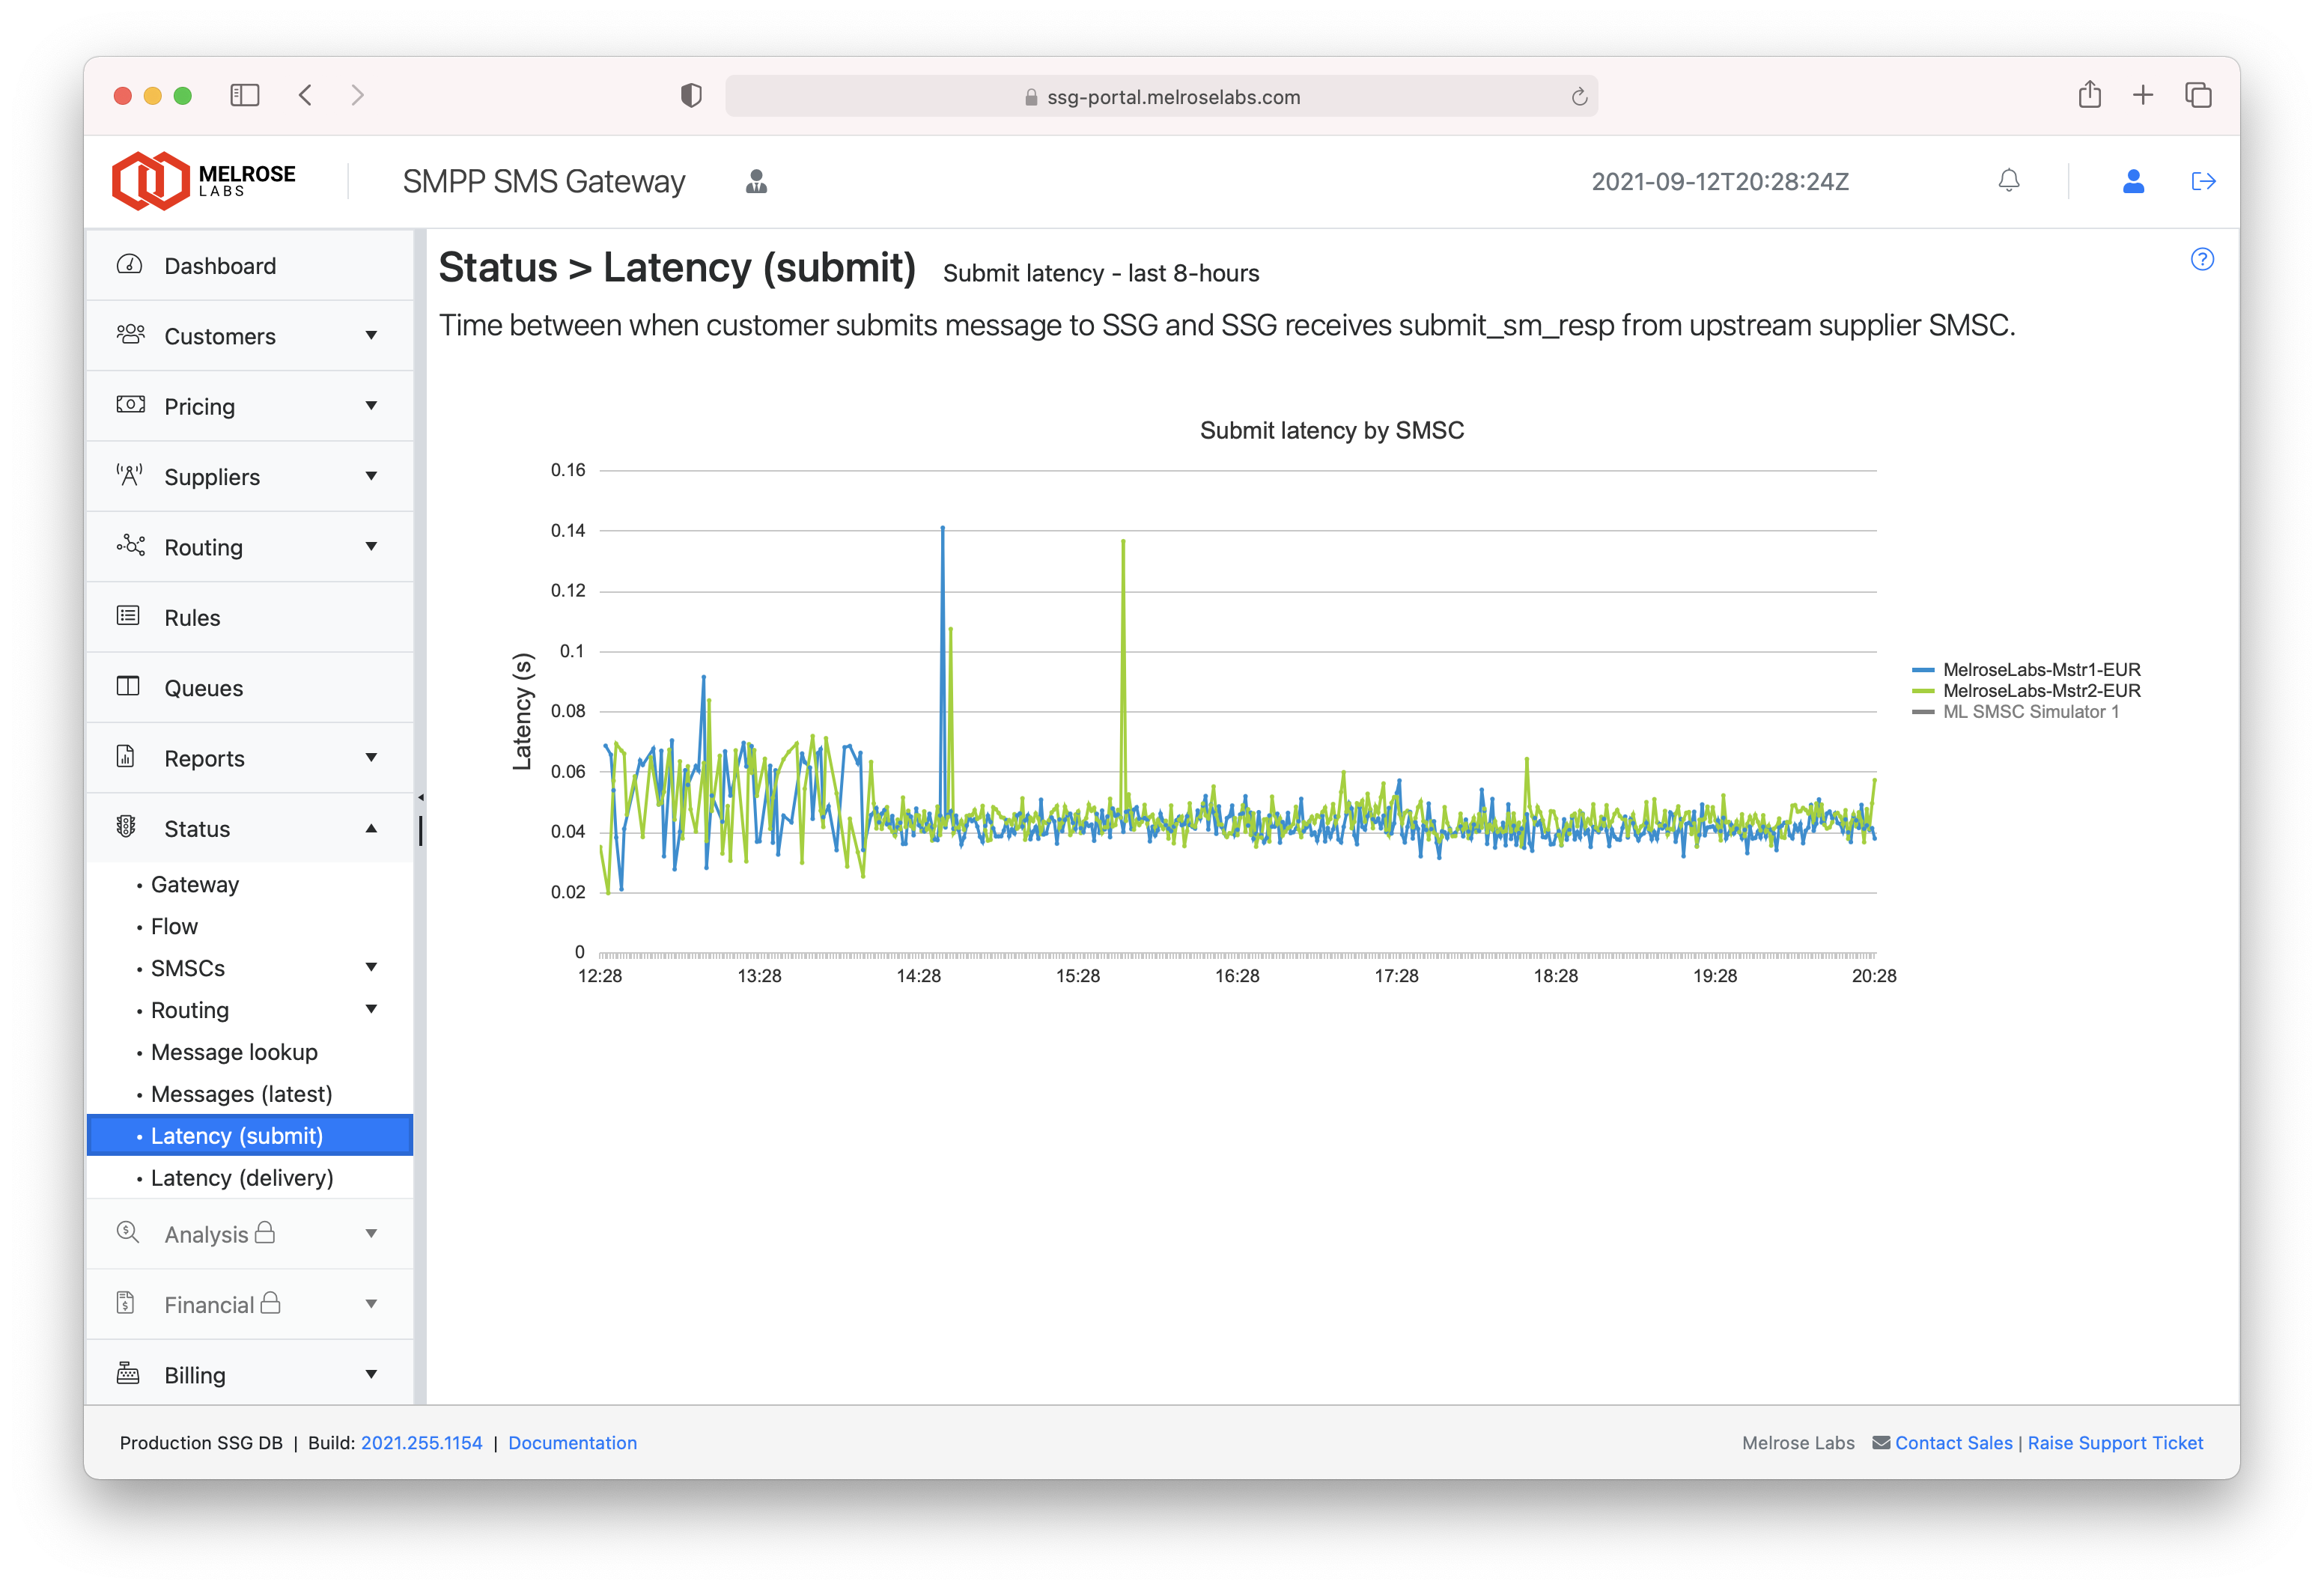Open Latency (delivery) status page

tap(242, 1178)
